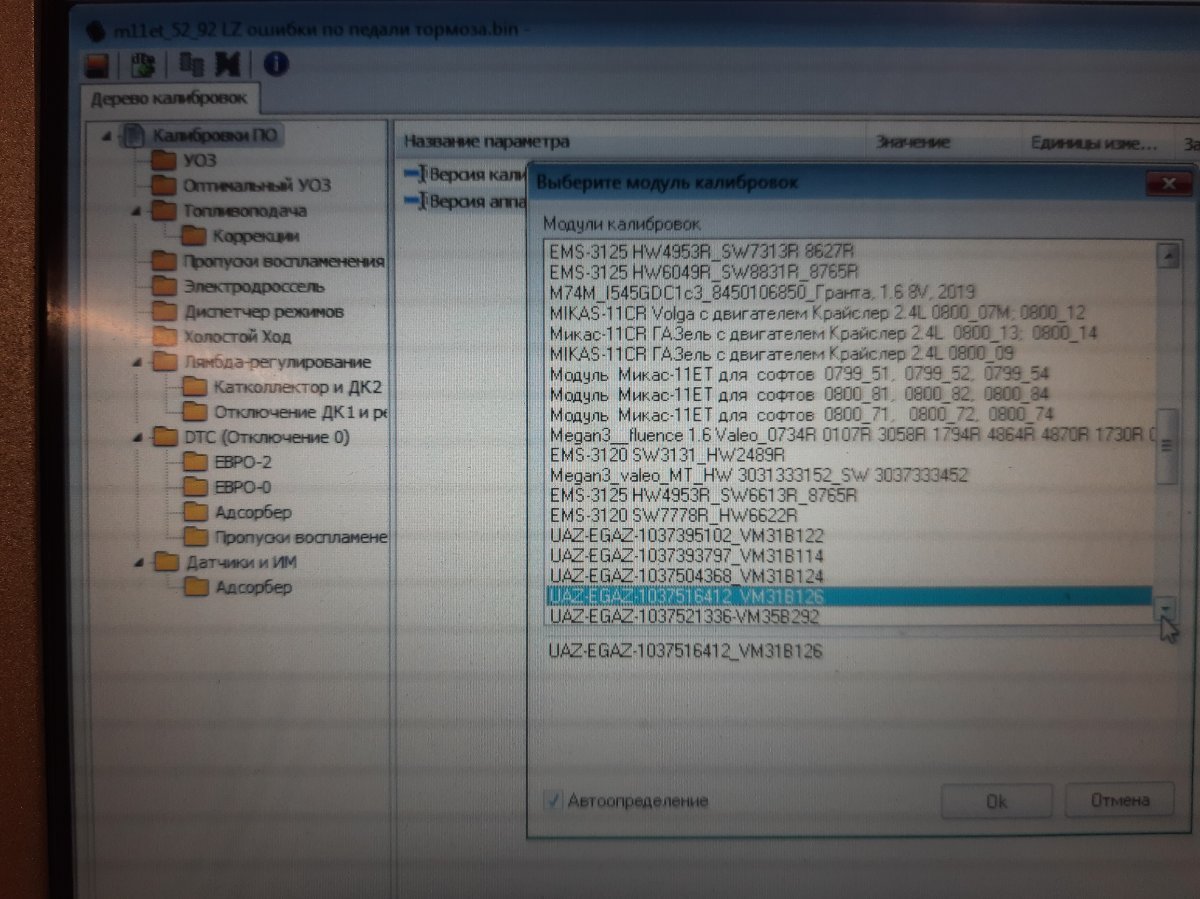Click the Электродроссель folder icon
The image size is (1200, 899).
[164, 287]
